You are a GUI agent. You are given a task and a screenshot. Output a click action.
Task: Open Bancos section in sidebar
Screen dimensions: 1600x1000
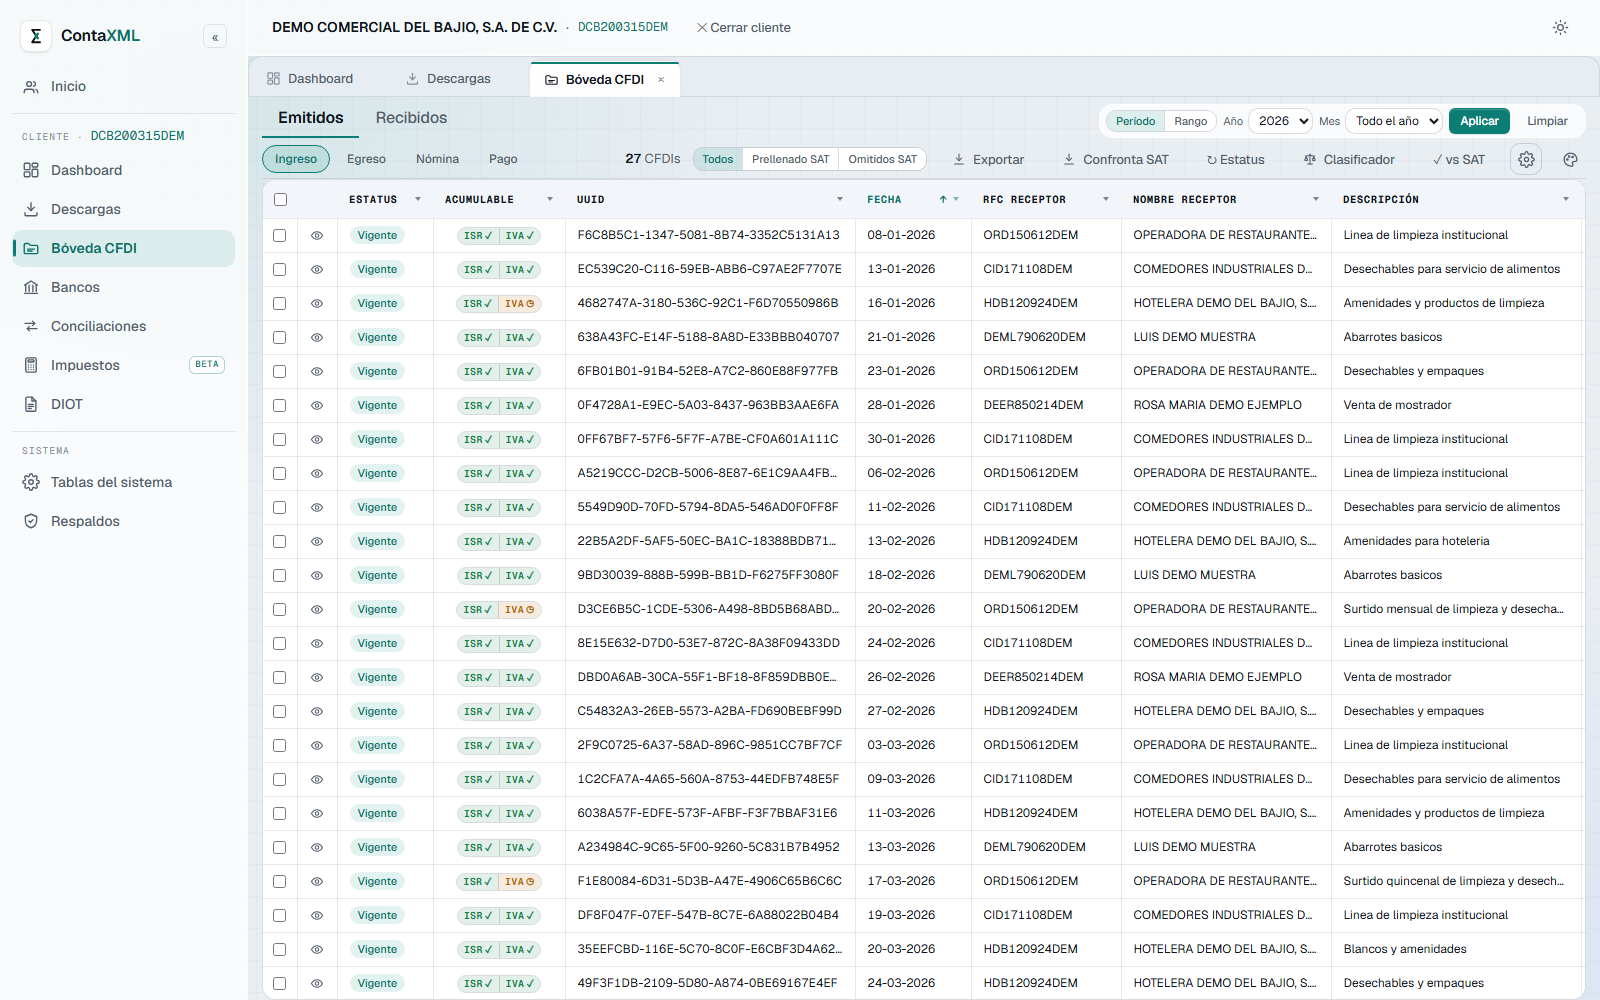(124, 288)
